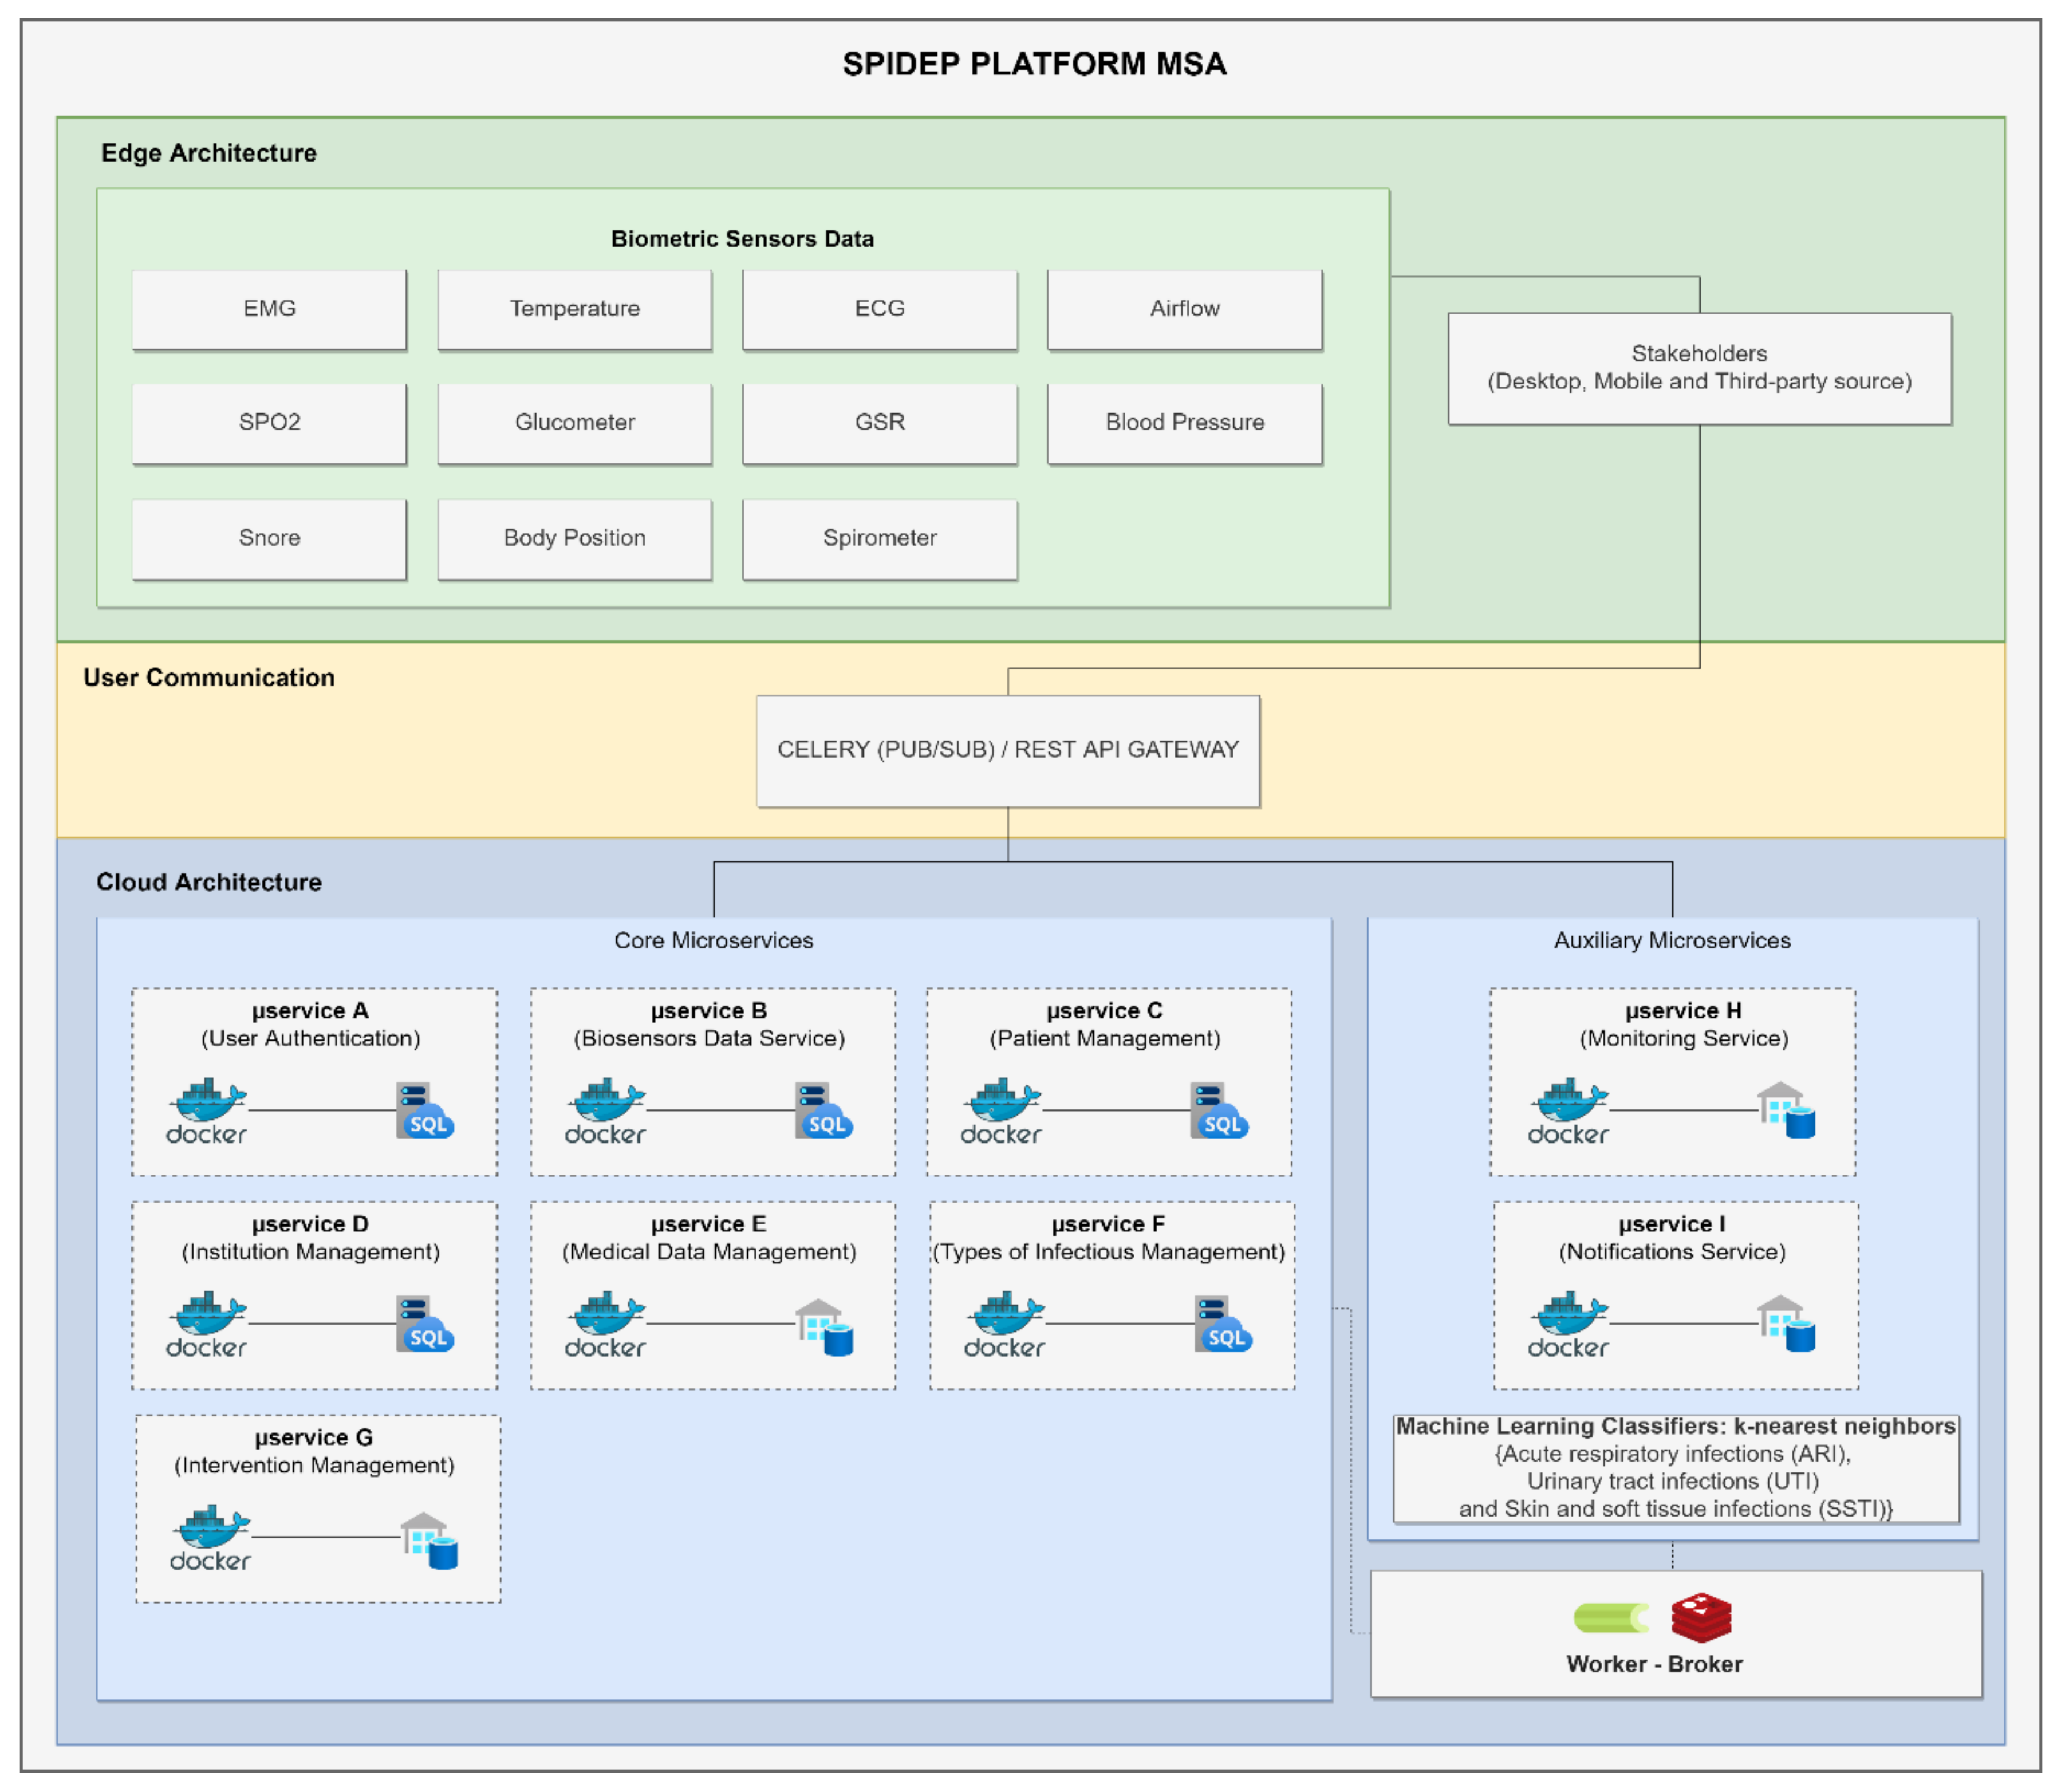Click the Core Microservices label
2069x1792 pixels.
point(713,940)
